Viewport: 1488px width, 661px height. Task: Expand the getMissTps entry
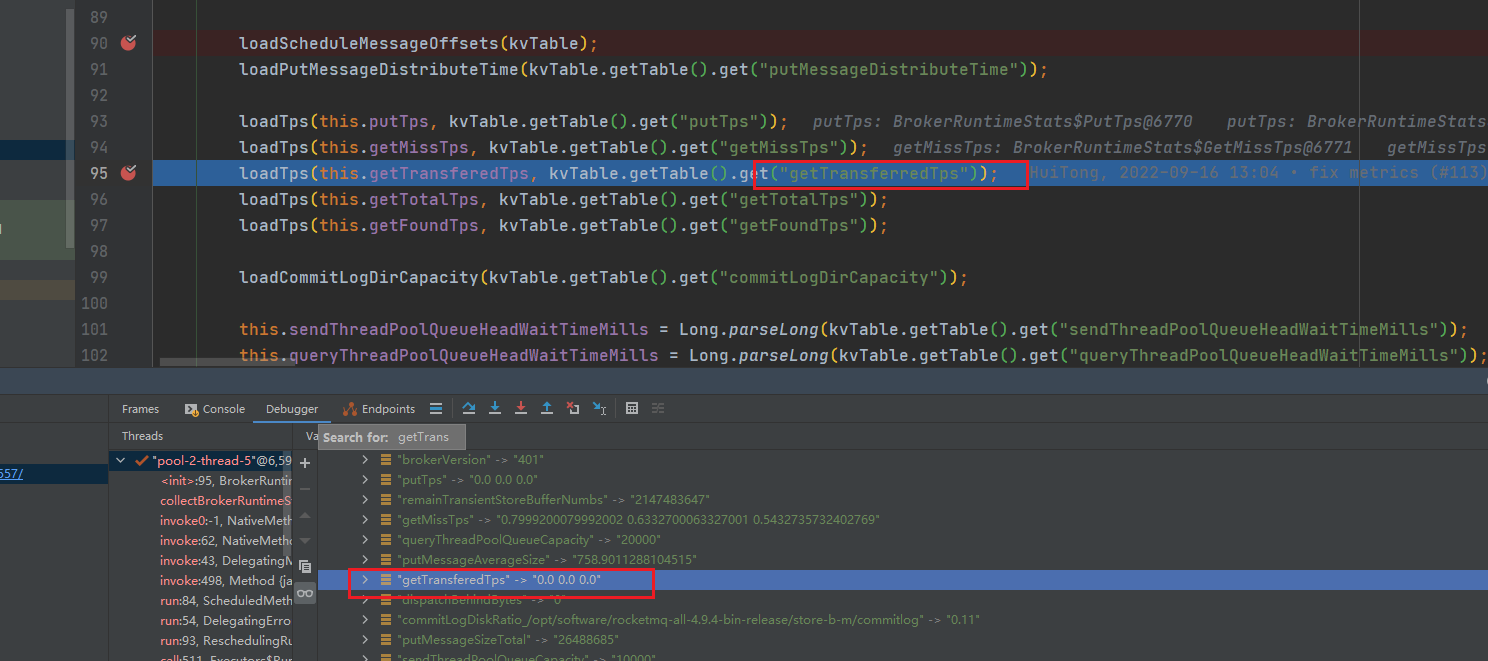point(365,520)
